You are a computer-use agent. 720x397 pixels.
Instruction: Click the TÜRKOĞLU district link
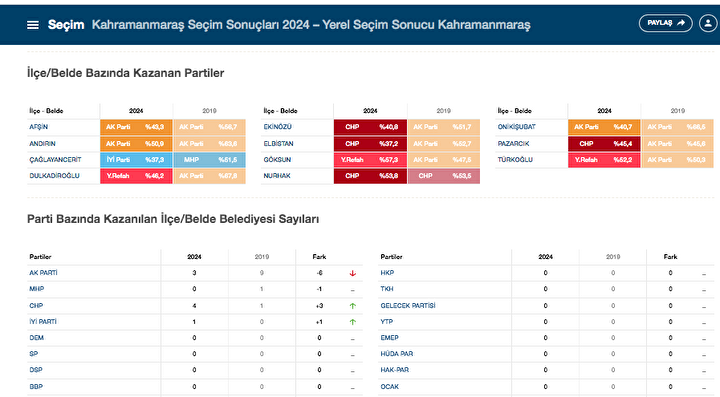(515, 160)
